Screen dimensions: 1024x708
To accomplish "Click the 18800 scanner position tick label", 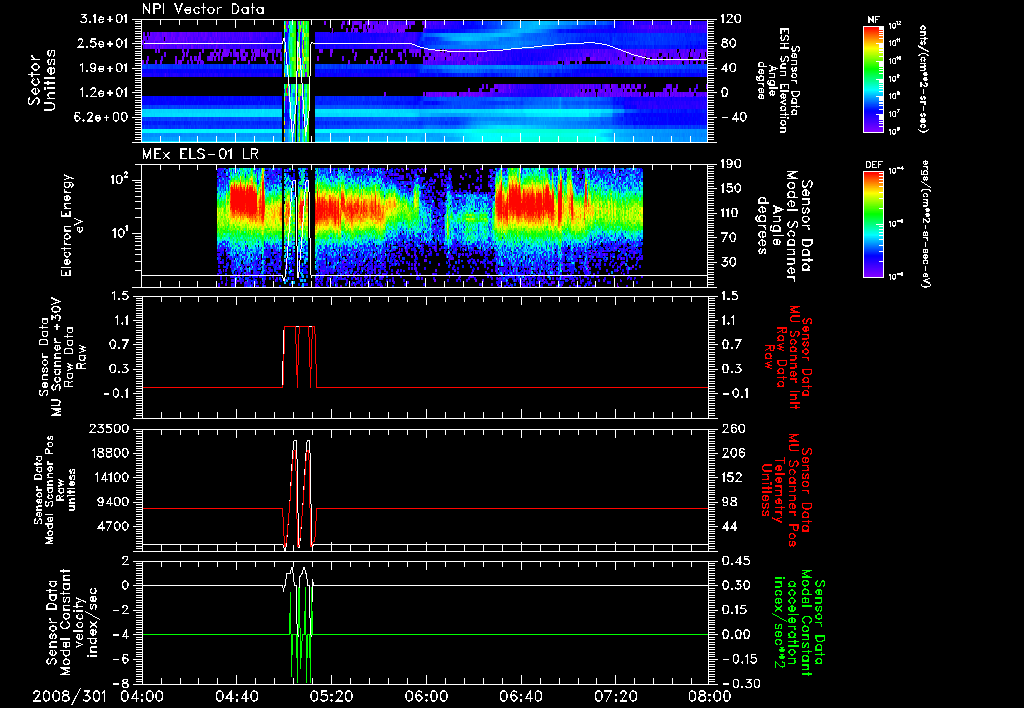I will (110, 453).
